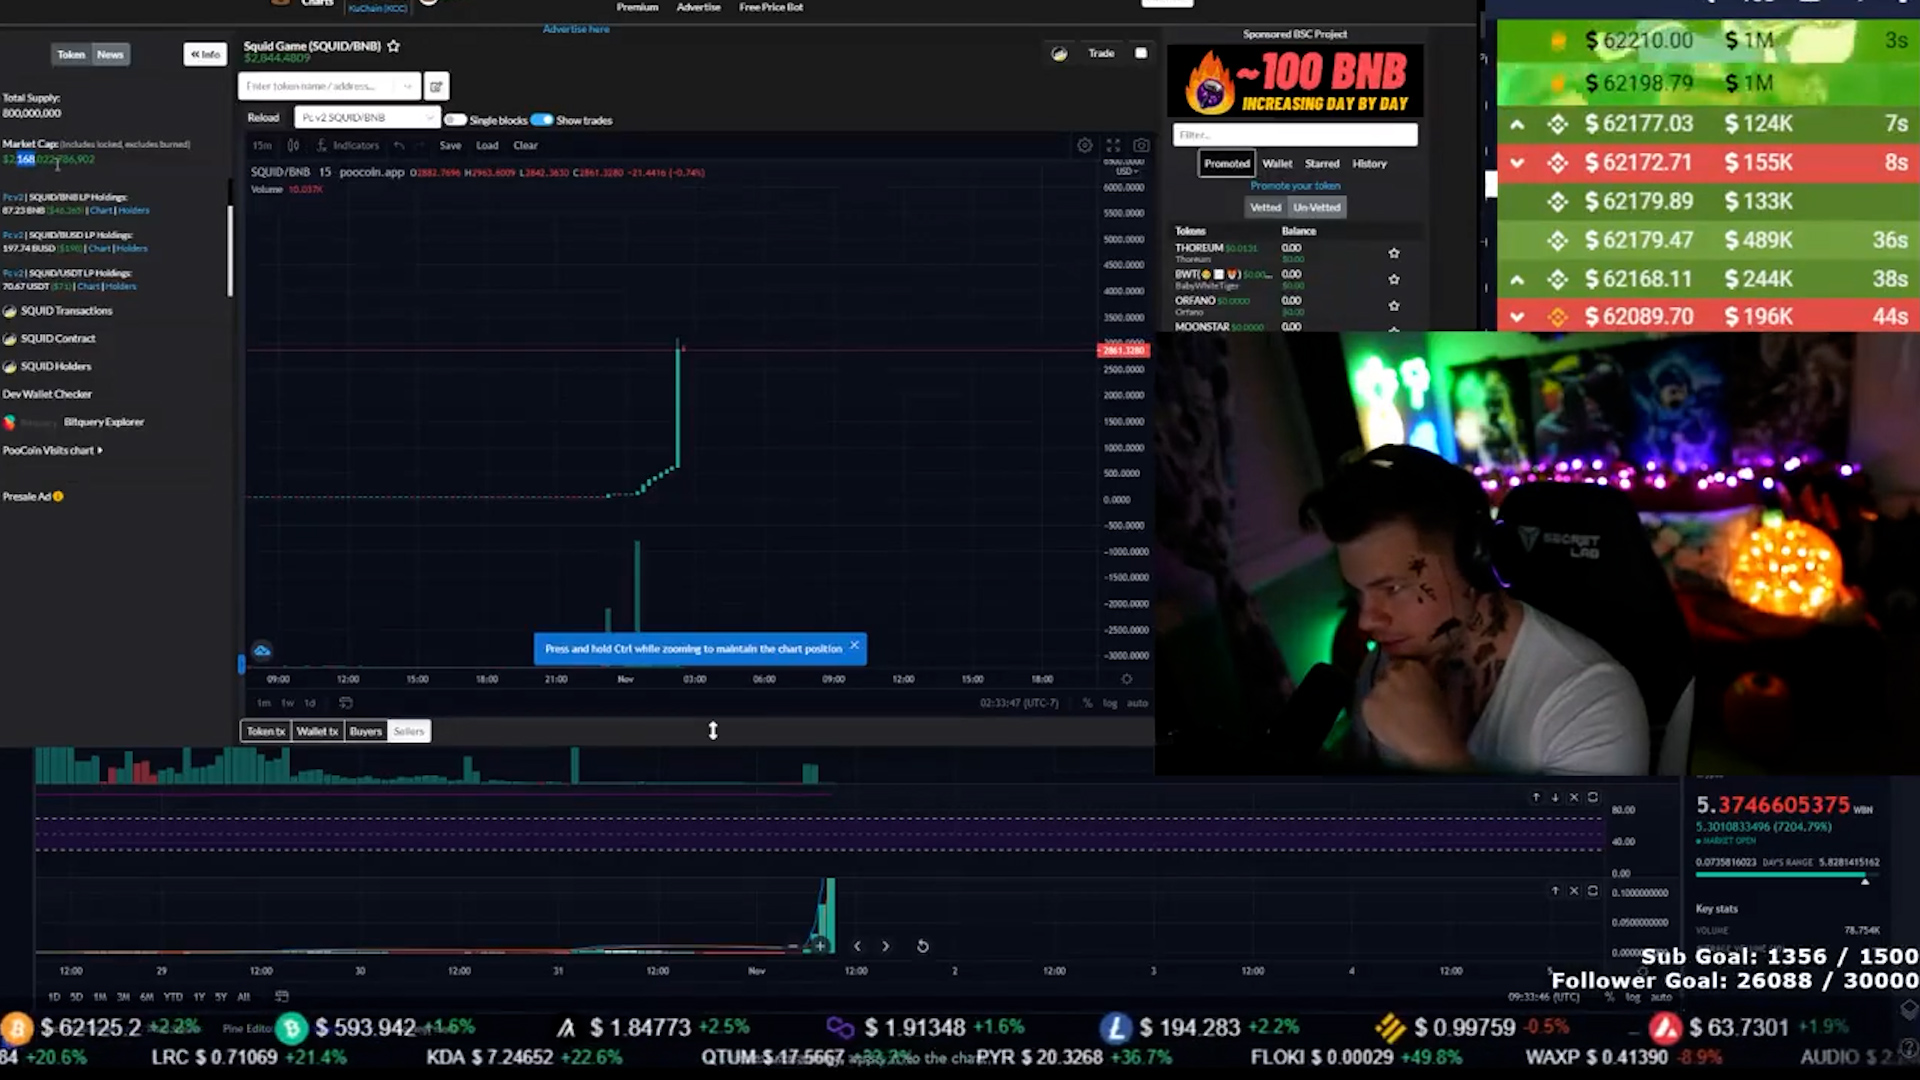Open the Indicators menu
1920x1080 pixels.
point(348,145)
